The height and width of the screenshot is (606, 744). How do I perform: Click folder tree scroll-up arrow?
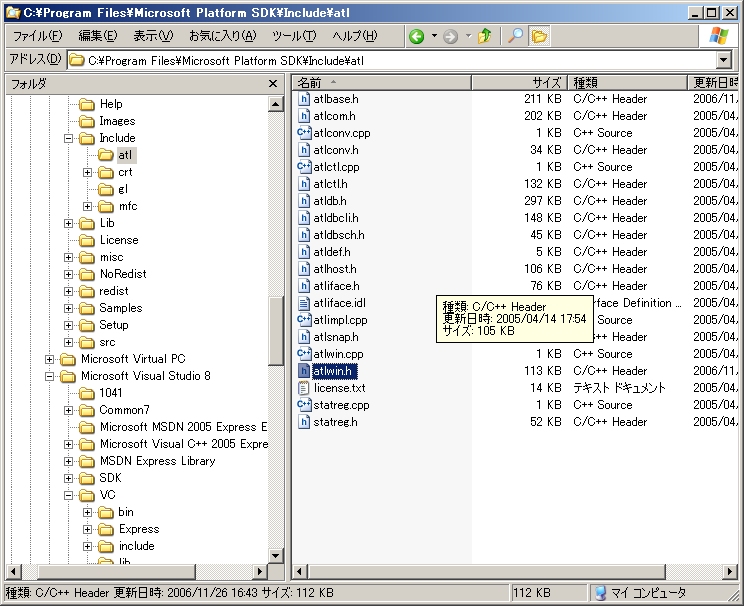coord(276,104)
